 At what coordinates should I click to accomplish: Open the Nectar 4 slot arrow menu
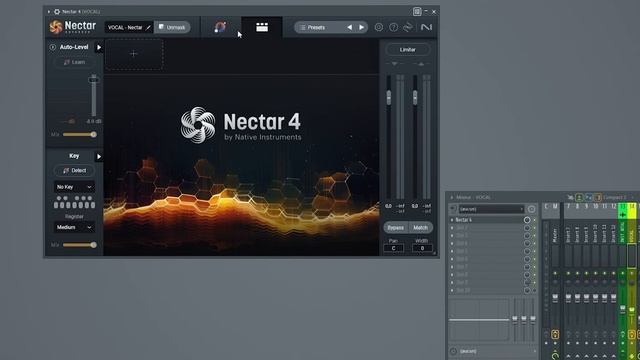click(x=452, y=220)
